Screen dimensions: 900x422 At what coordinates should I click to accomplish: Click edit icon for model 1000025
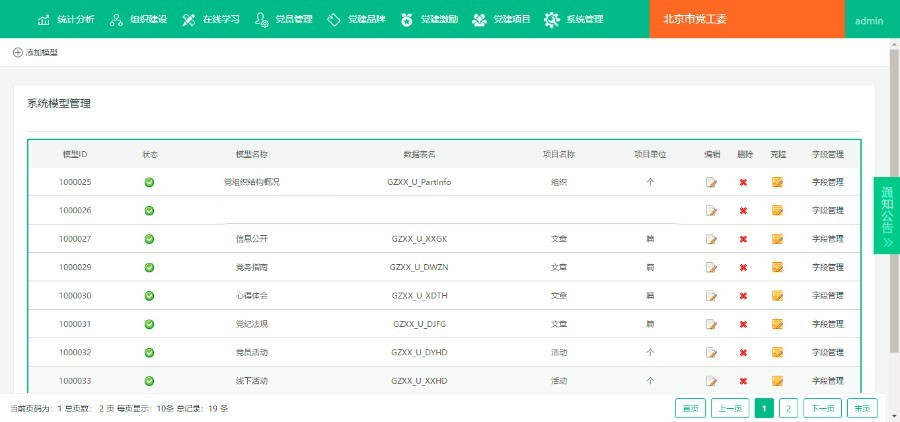click(711, 182)
